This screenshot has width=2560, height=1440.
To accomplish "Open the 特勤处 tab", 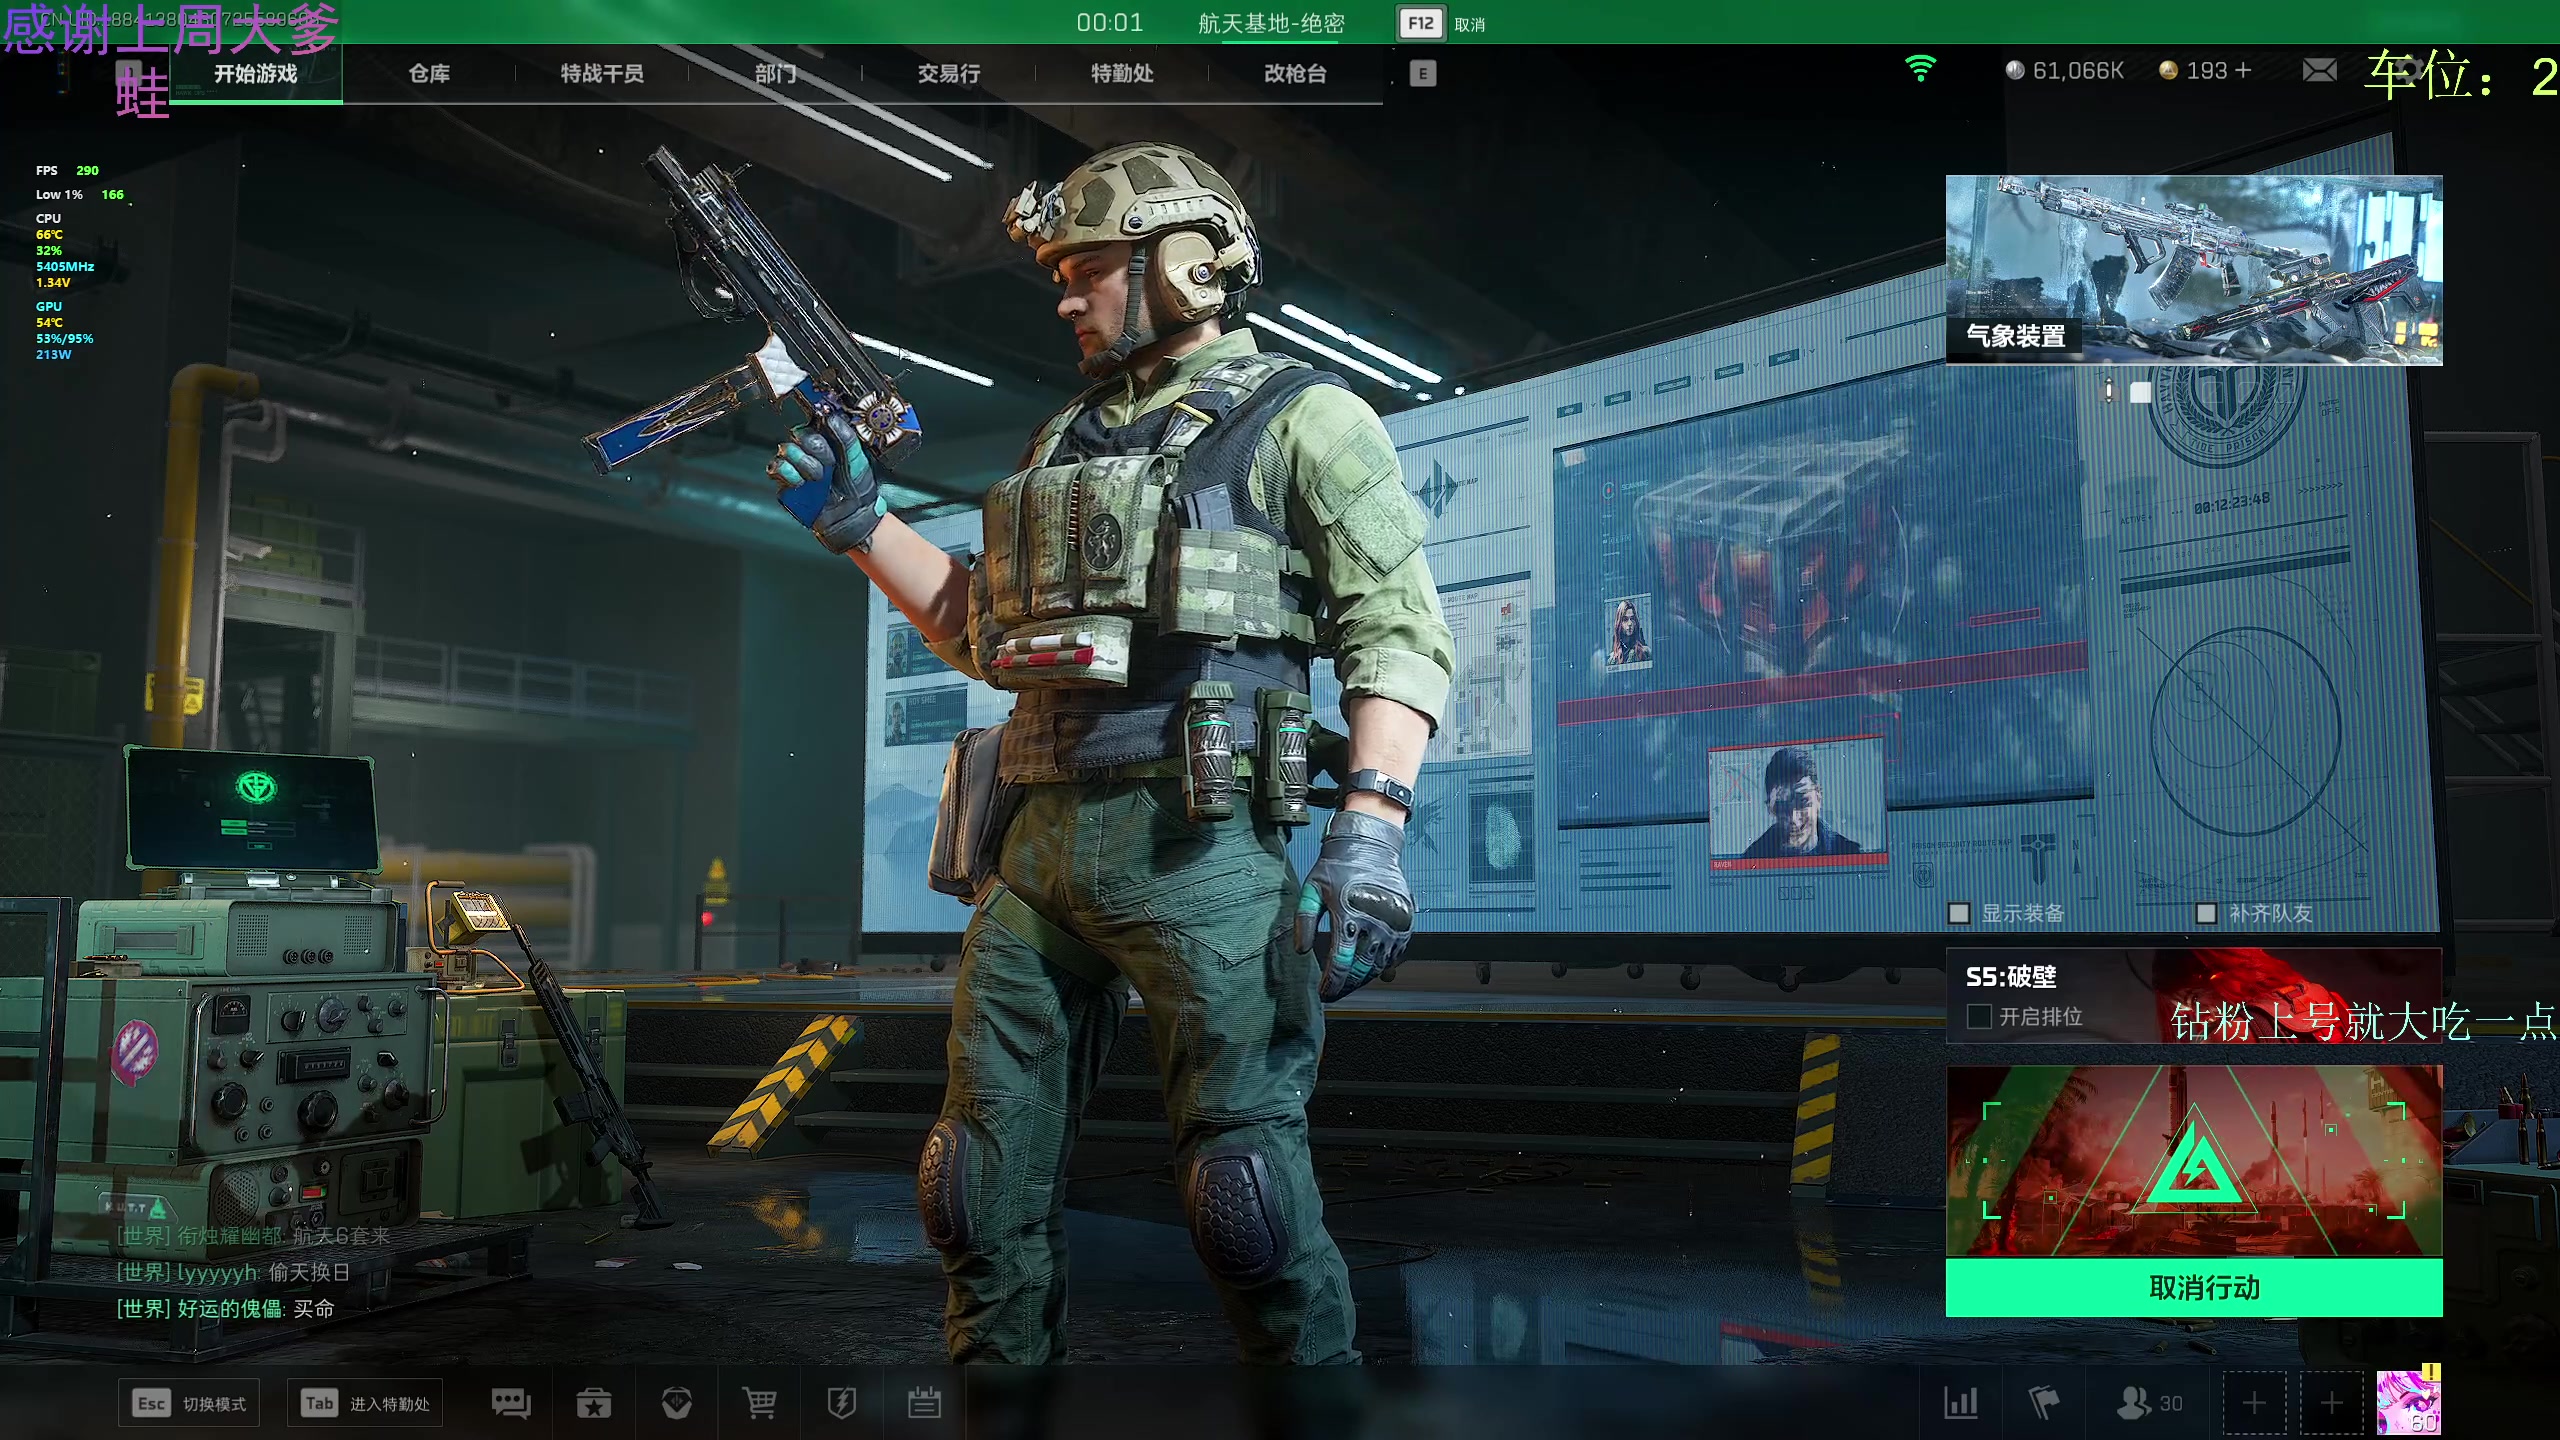I will click(x=1122, y=73).
